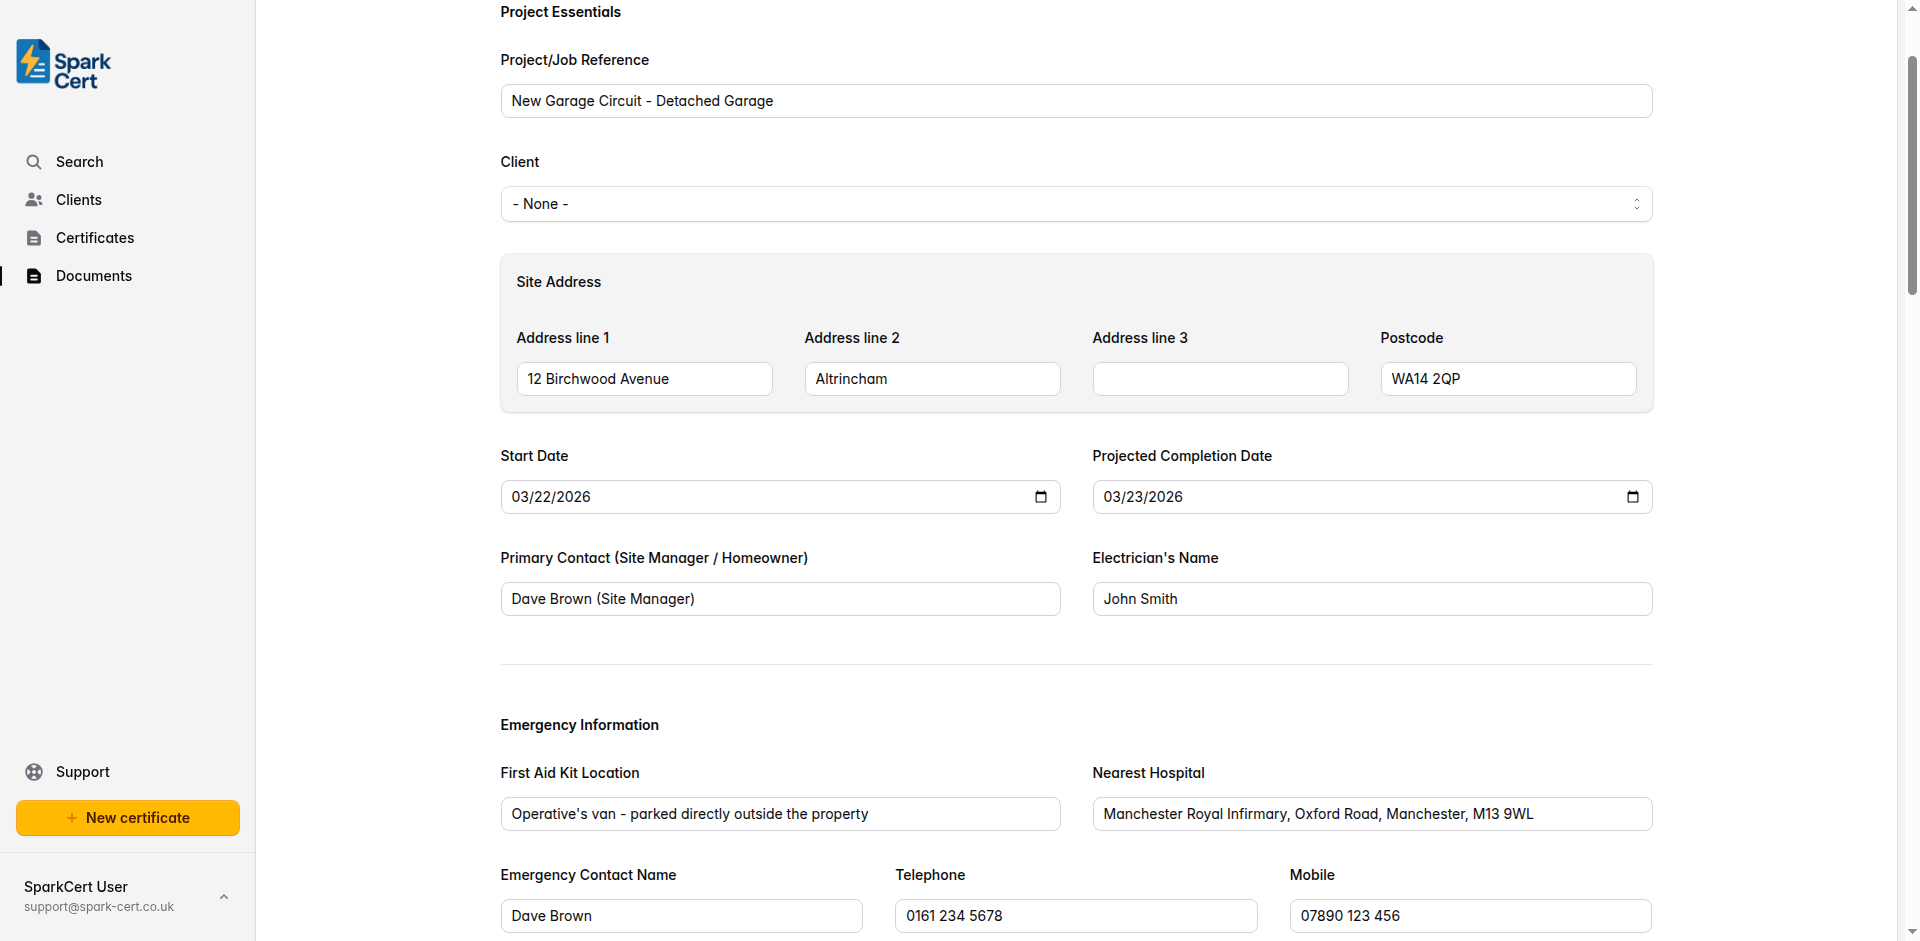Click the Project/Job Reference input field
Screen dimensions: 1920x941
(1075, 101)
